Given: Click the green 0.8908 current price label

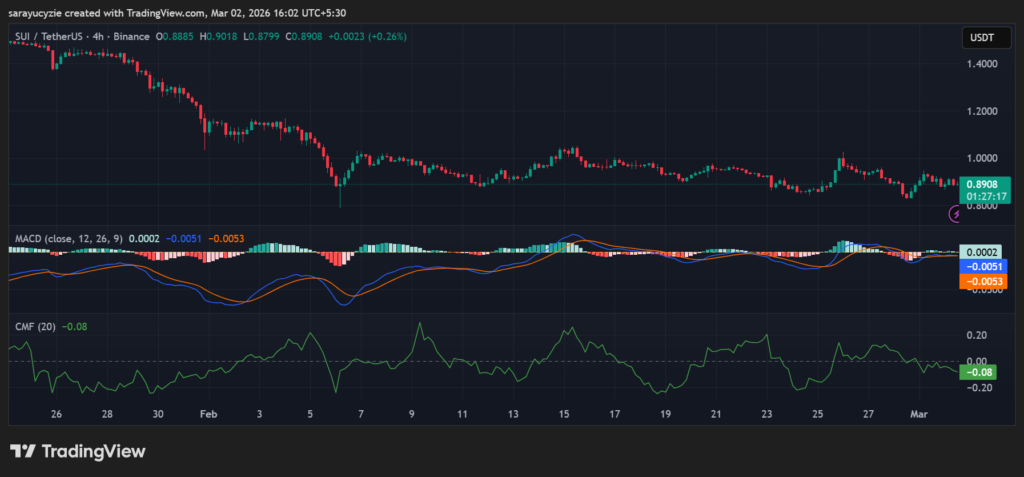Looking at the screenshot, I should pos(984,184).
